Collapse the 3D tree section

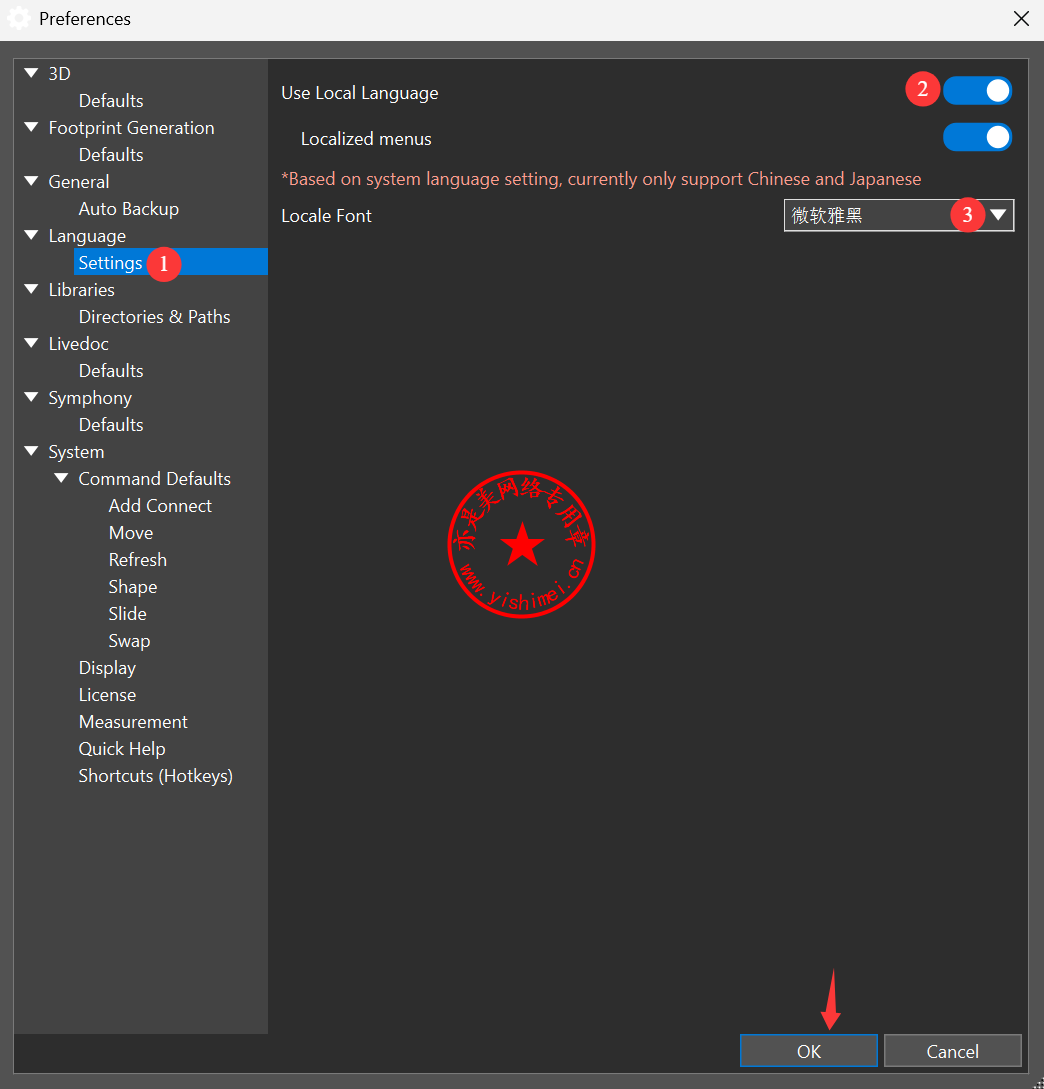(31, 73)
